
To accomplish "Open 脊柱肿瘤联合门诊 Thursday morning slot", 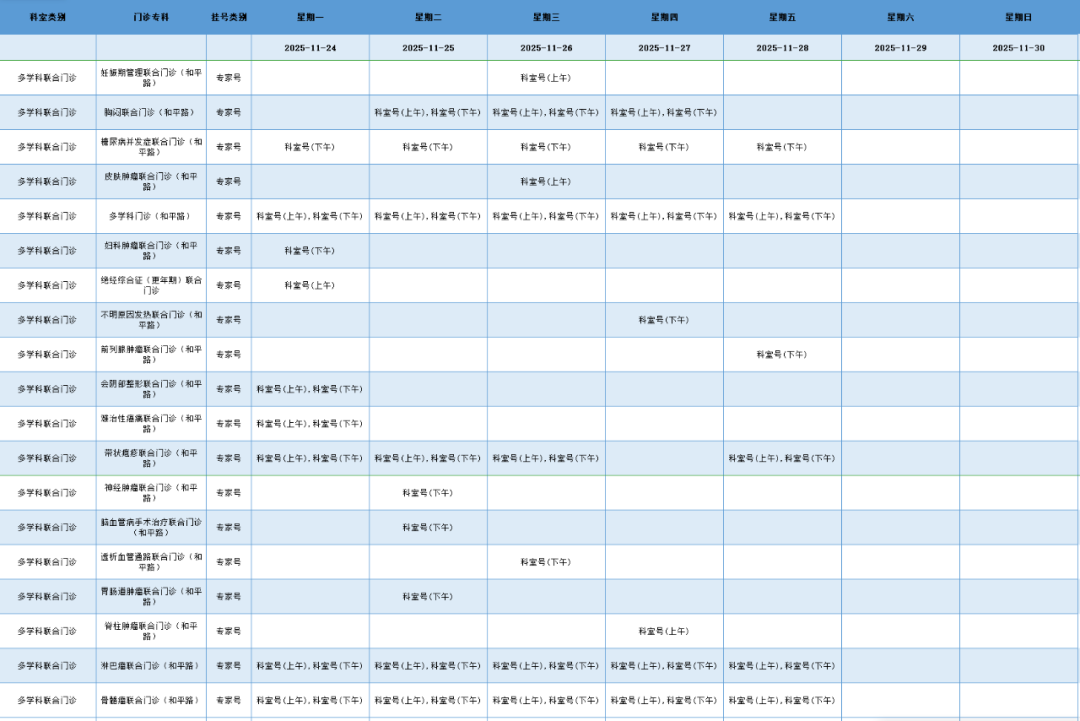I will click(x=664, y=631).
